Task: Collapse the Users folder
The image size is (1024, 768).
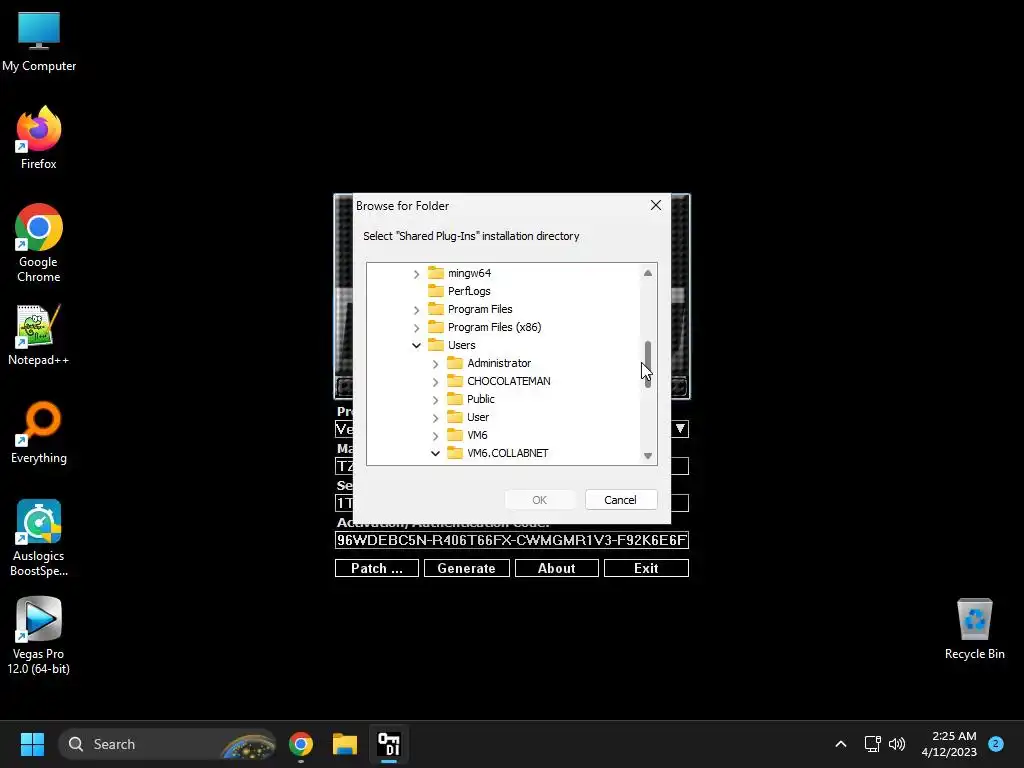Action: [x=416, y=345]
